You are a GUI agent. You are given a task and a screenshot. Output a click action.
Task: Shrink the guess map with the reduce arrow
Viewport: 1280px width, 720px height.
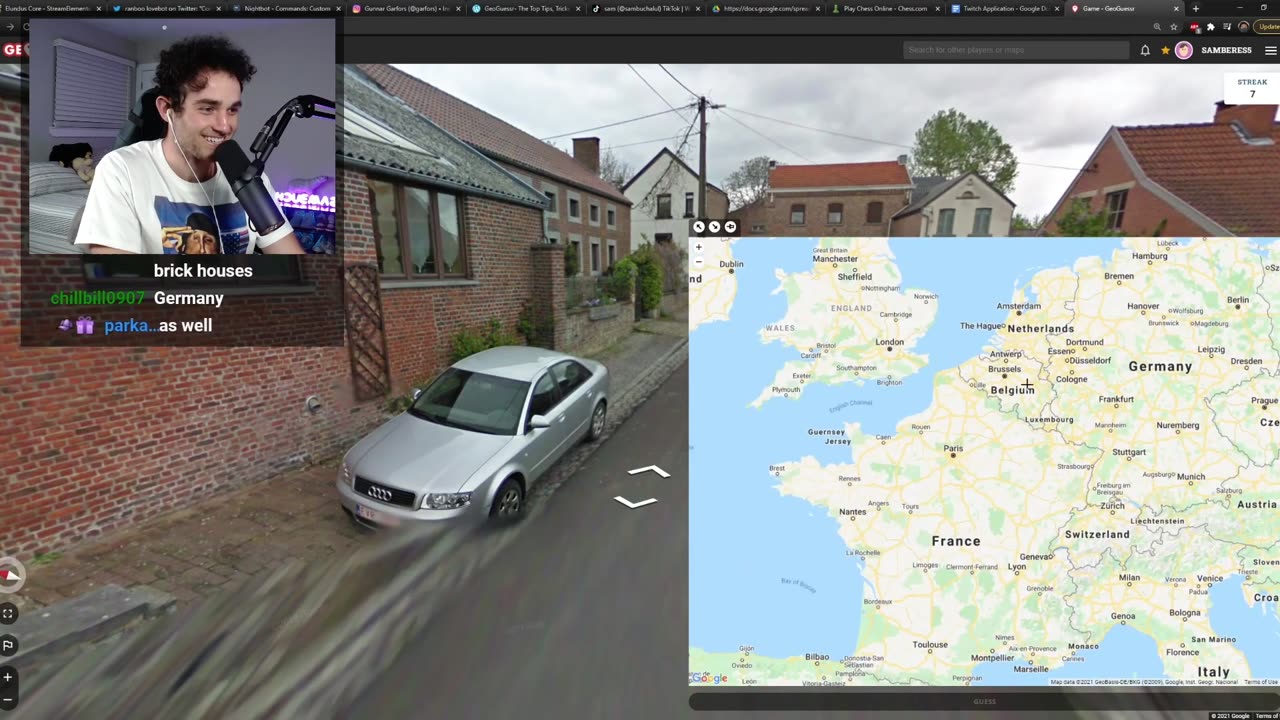(714, 227)
